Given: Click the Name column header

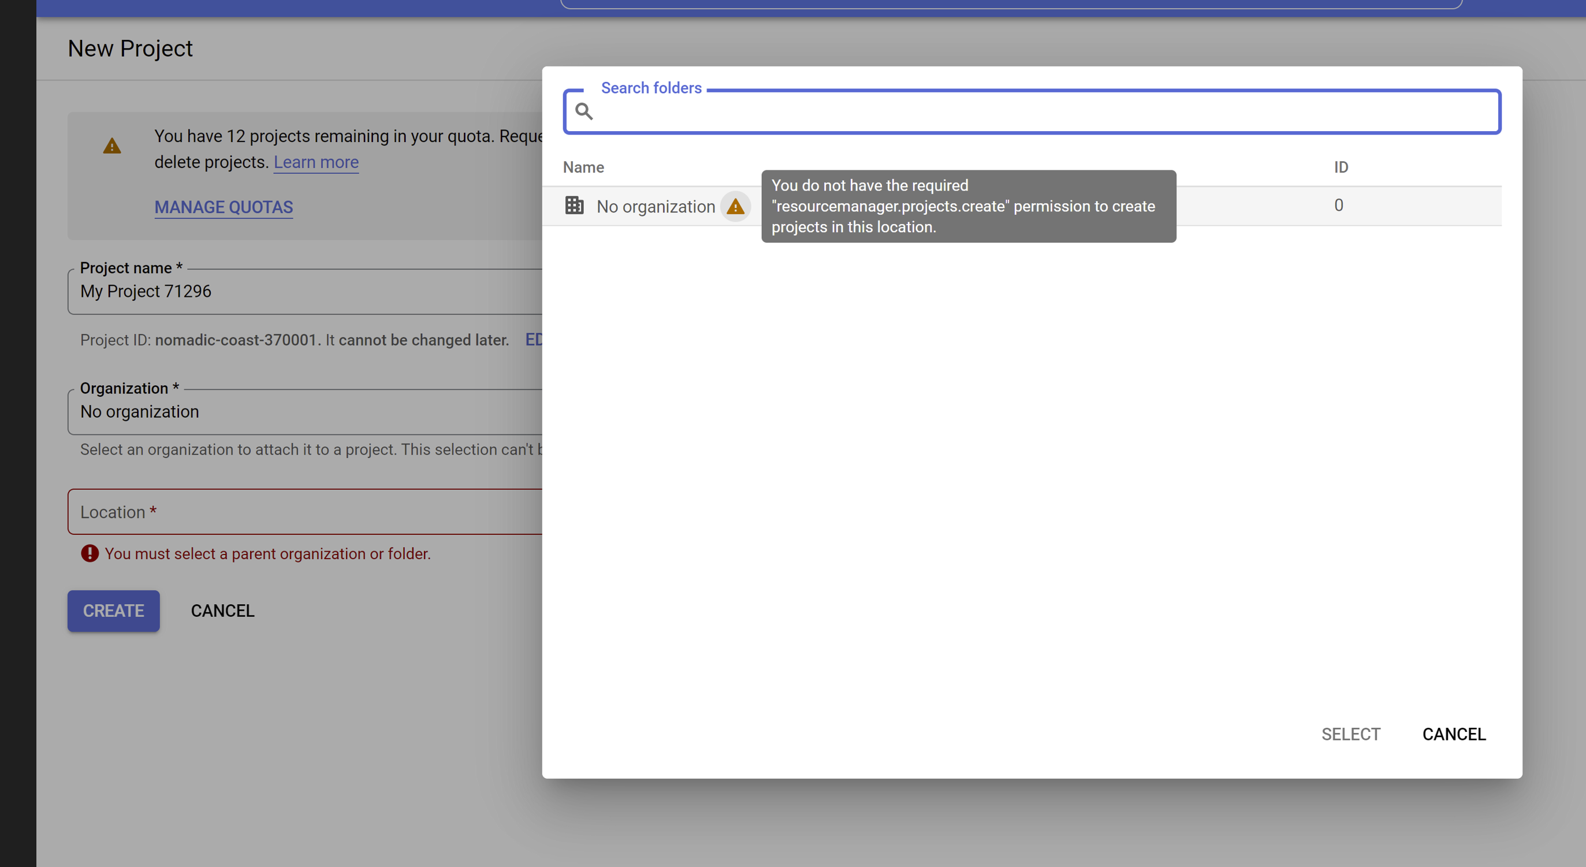Looking at the screenshot, I should [583, 167].
